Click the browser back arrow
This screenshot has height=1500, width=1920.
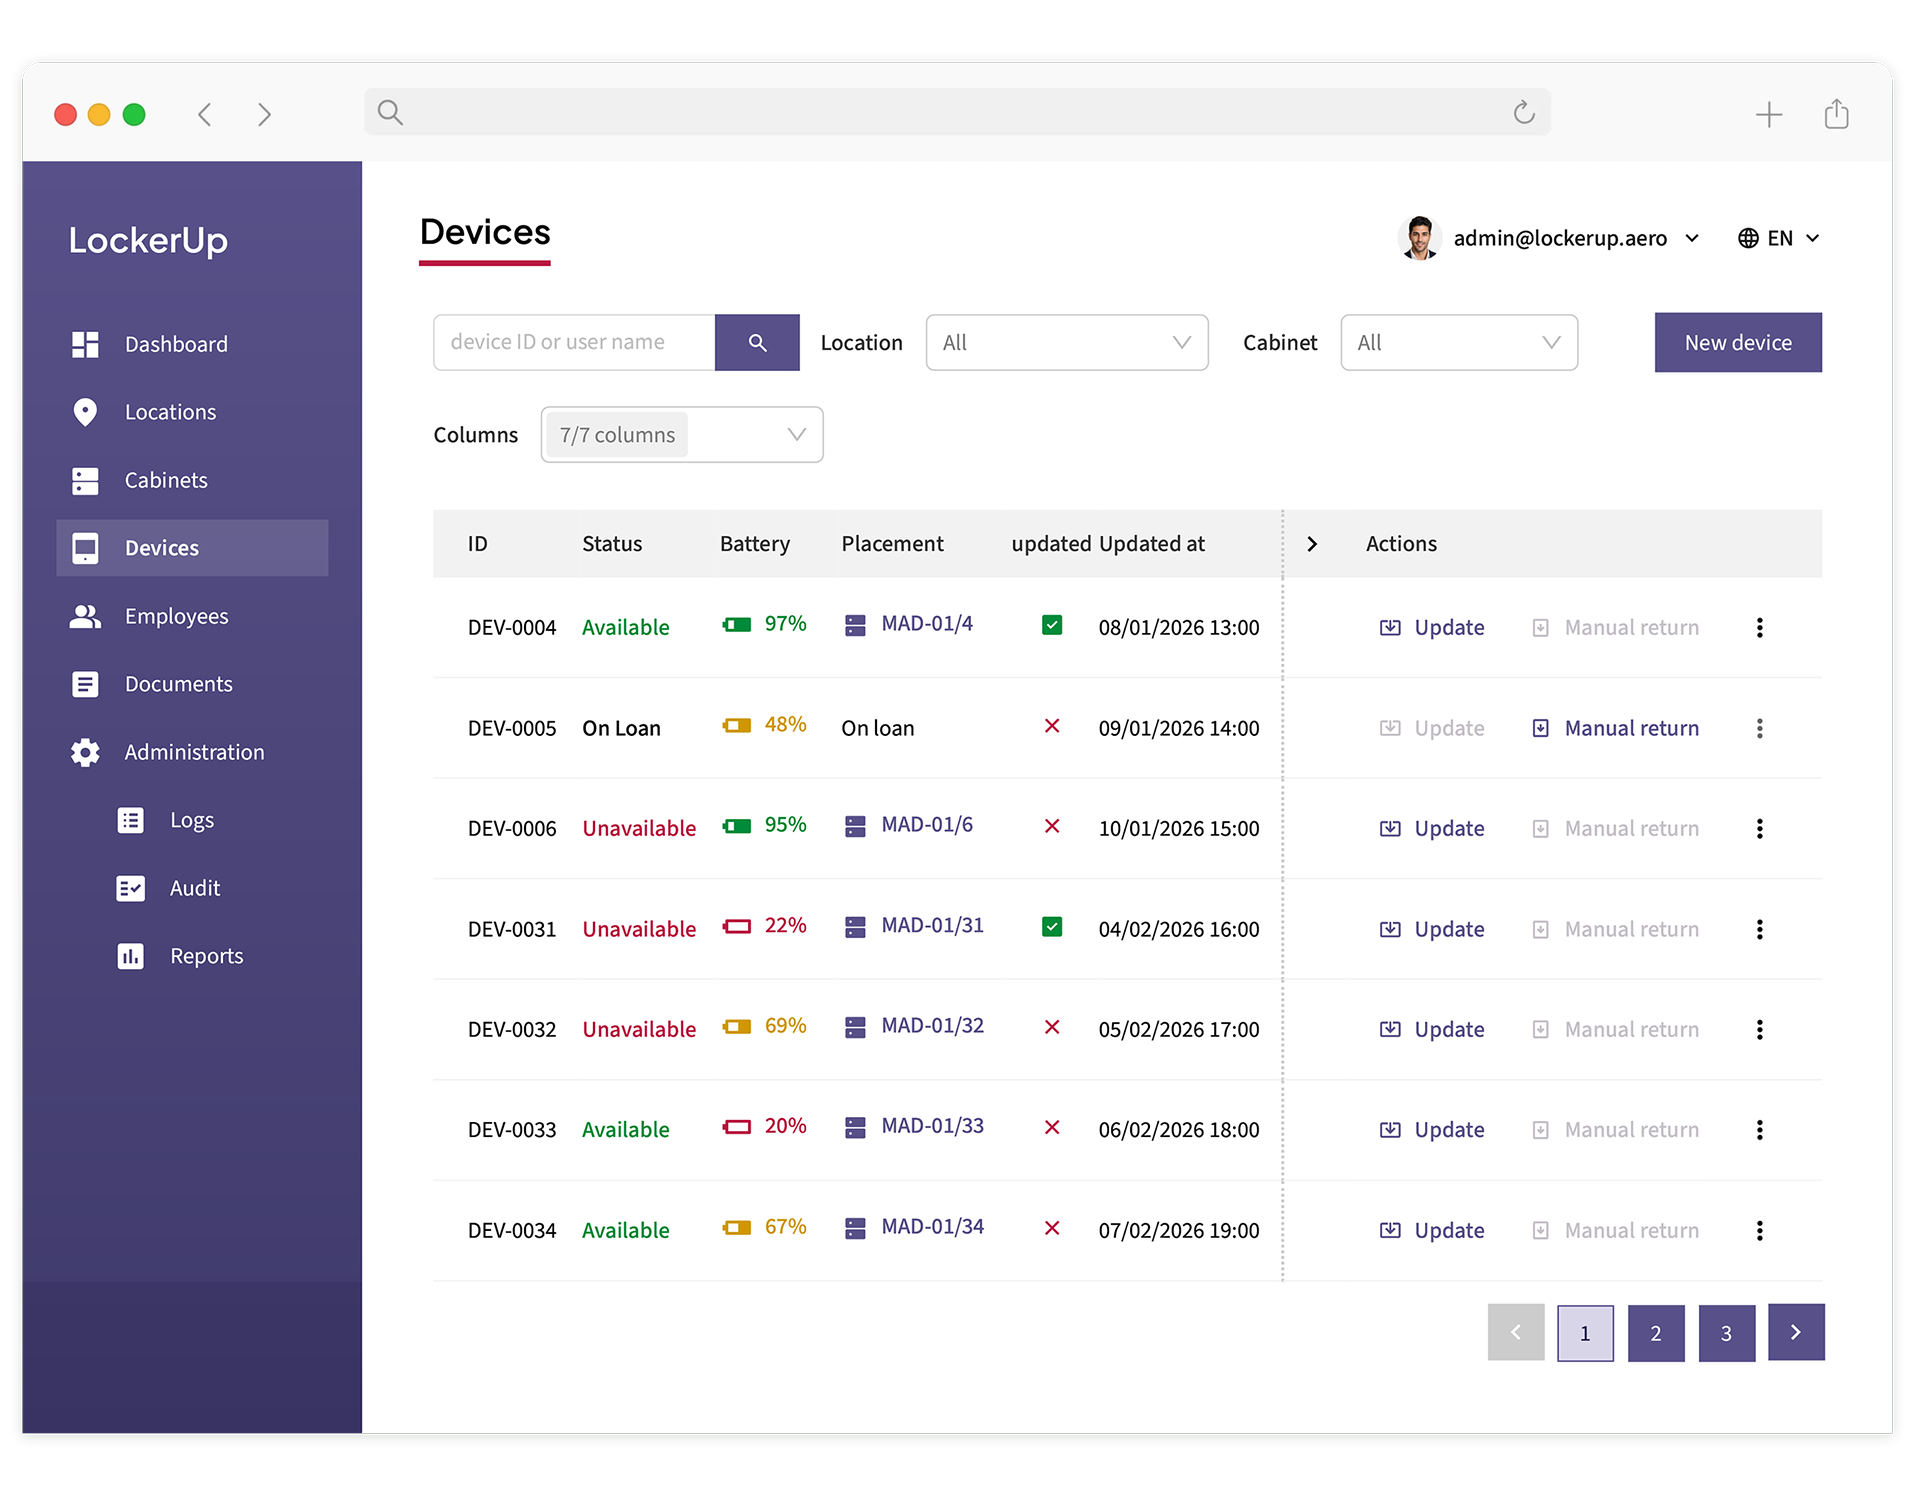205,115
